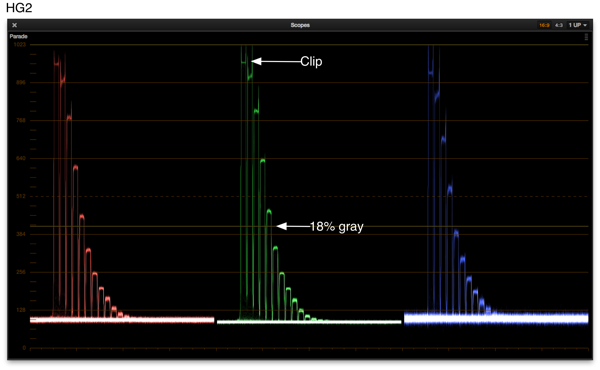Click the arrowhead pointing at green clip

(256, 61)
